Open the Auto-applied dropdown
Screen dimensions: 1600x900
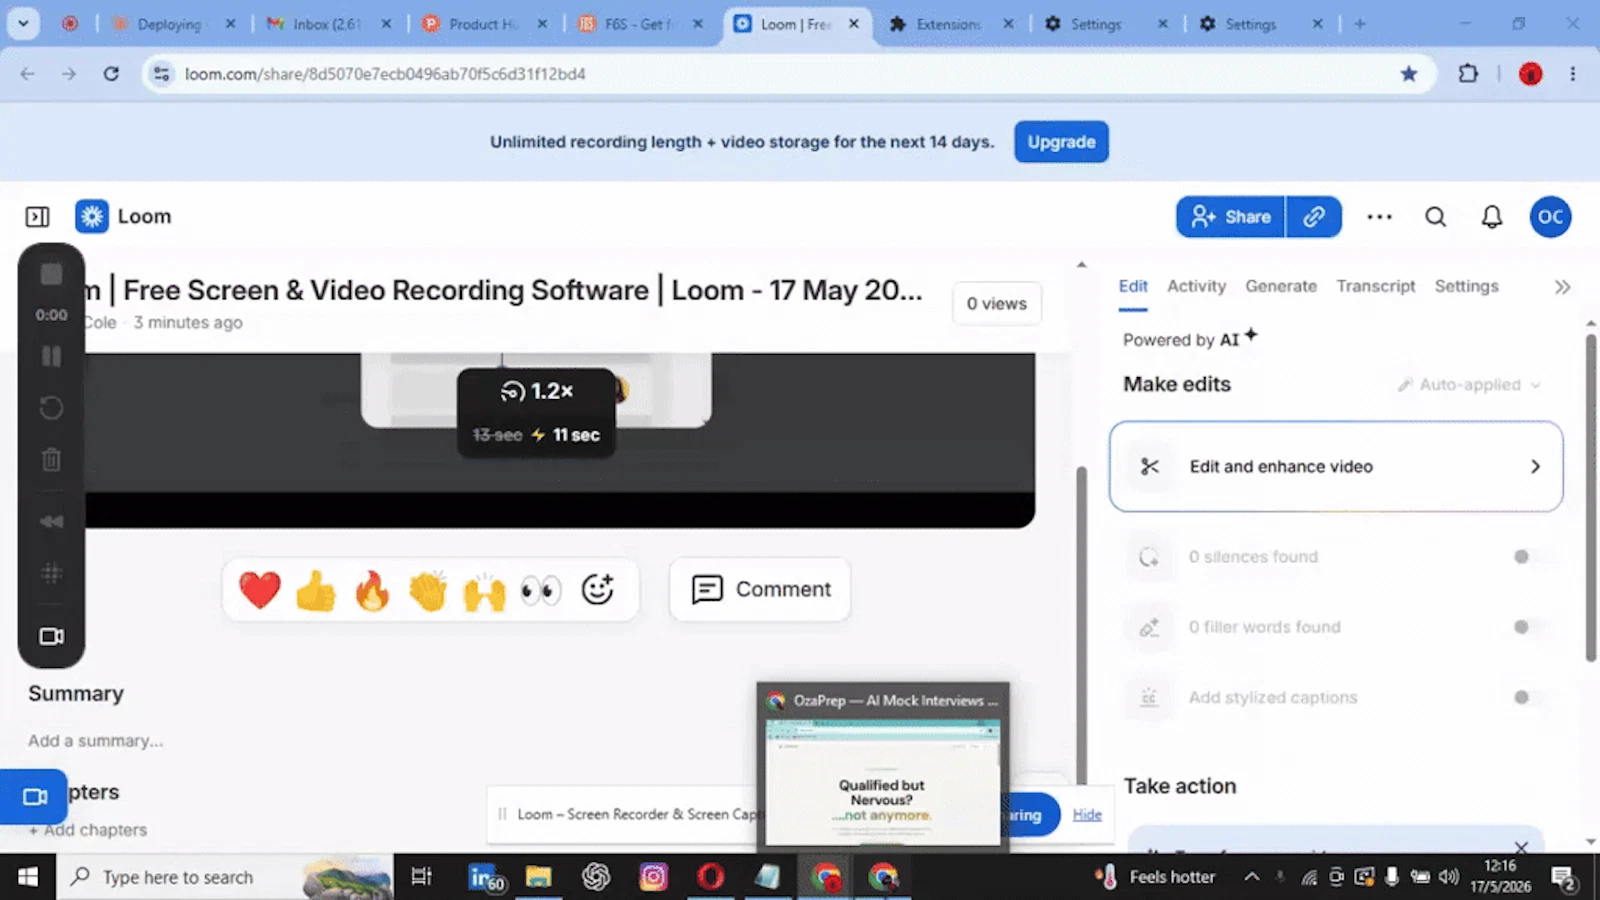coord(1469,385)
